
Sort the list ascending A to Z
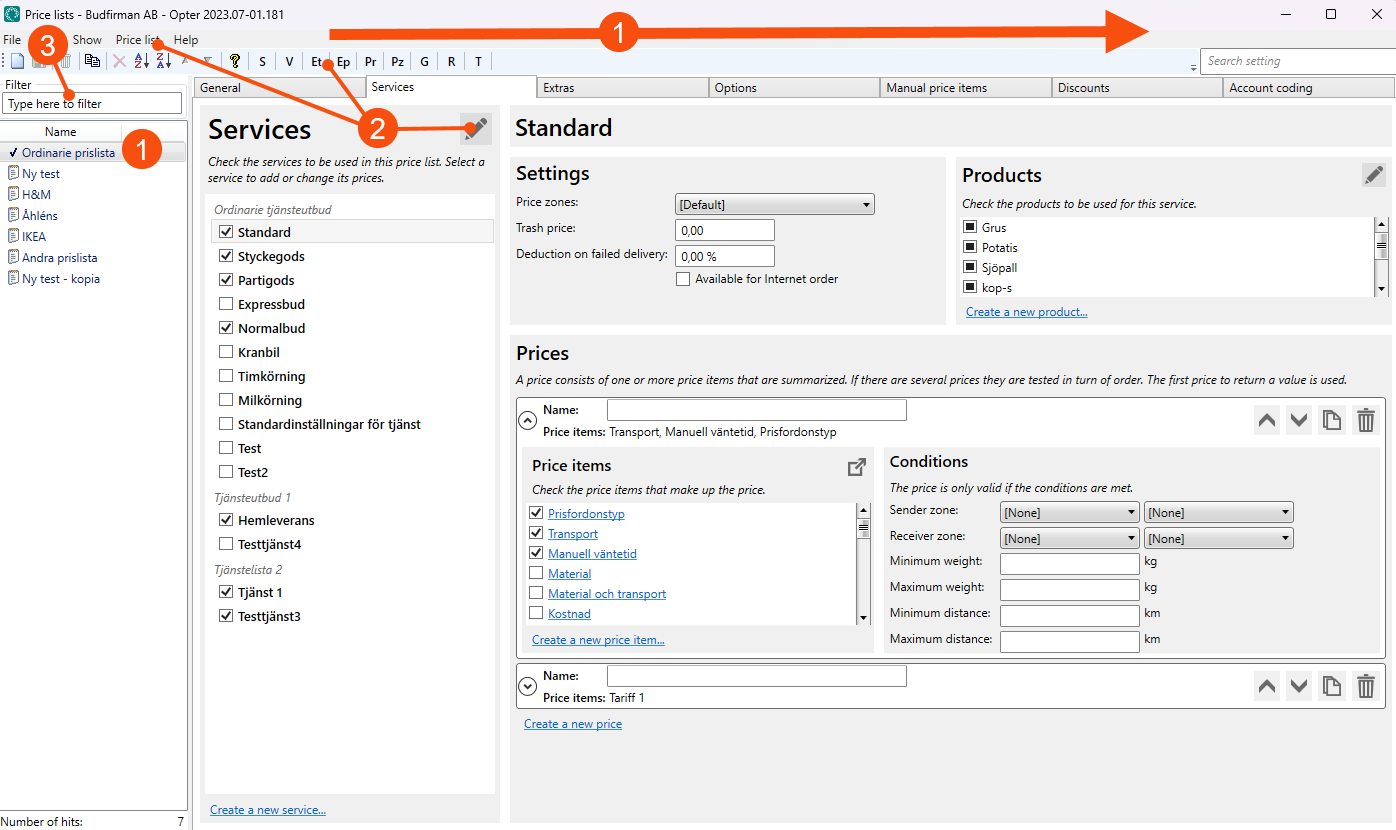tap(141, 61)
